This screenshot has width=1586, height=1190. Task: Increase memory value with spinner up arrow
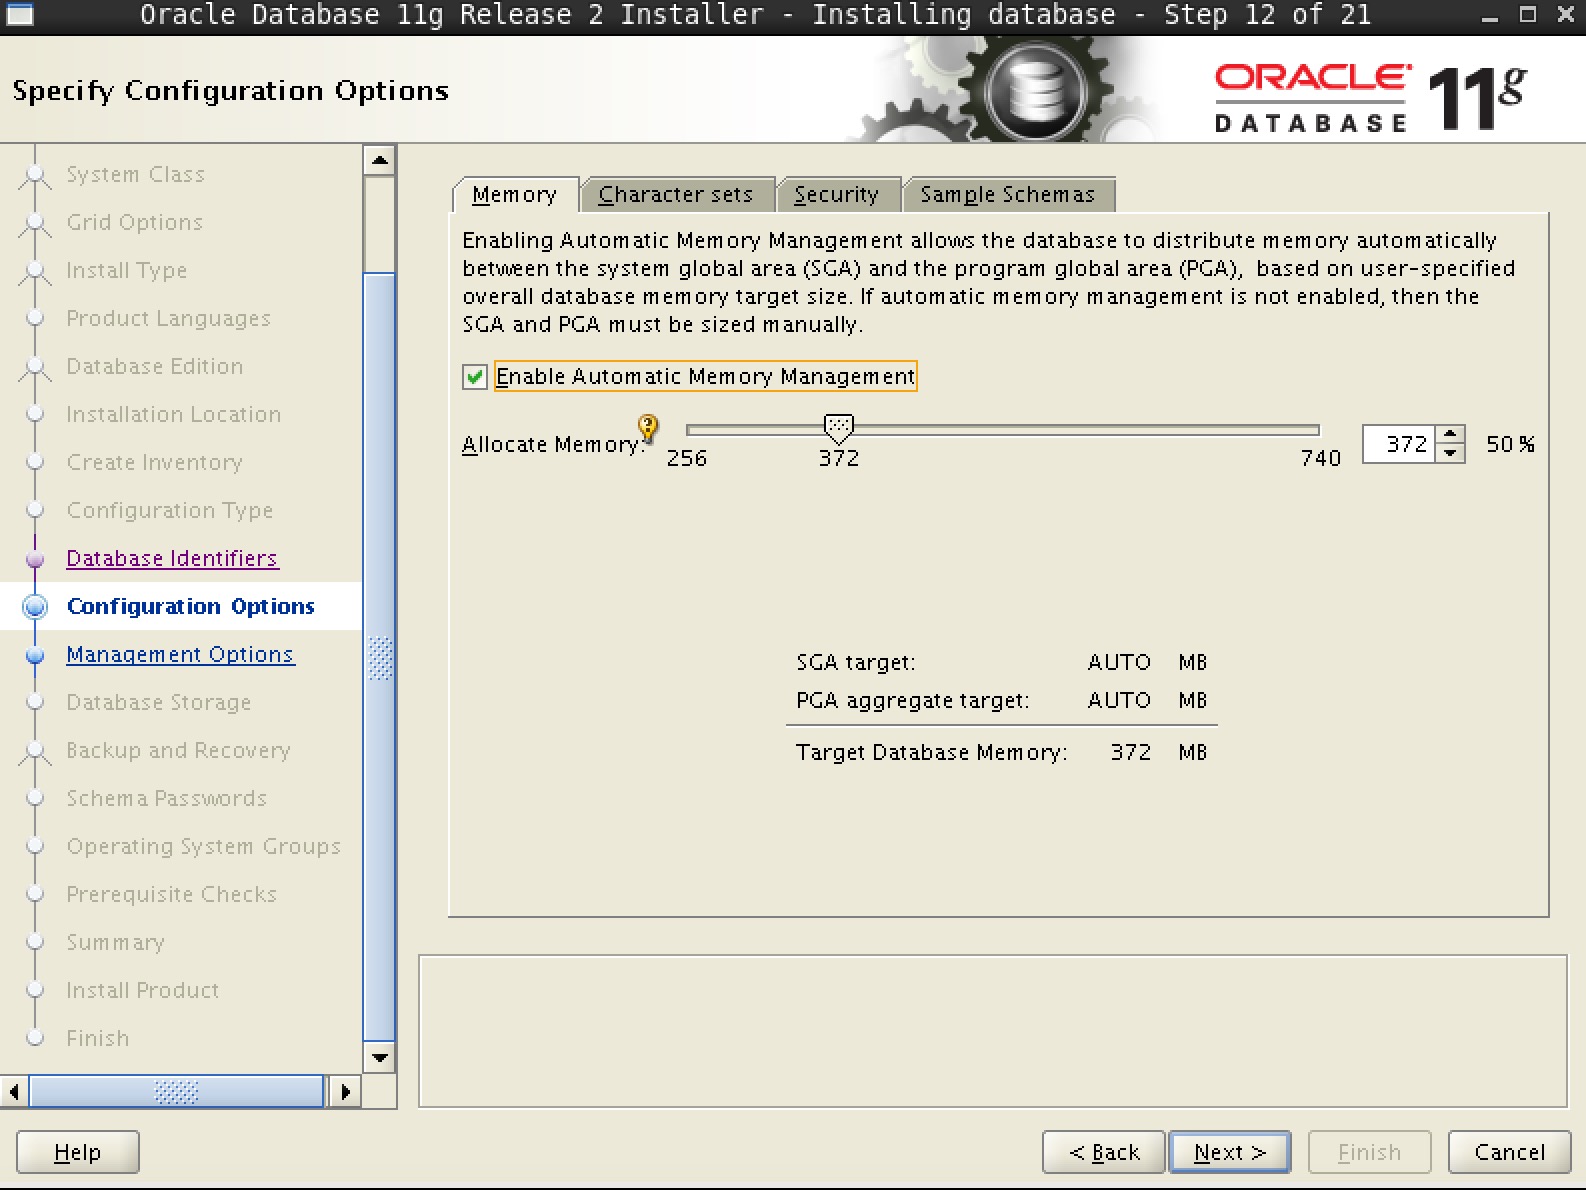1450,434
